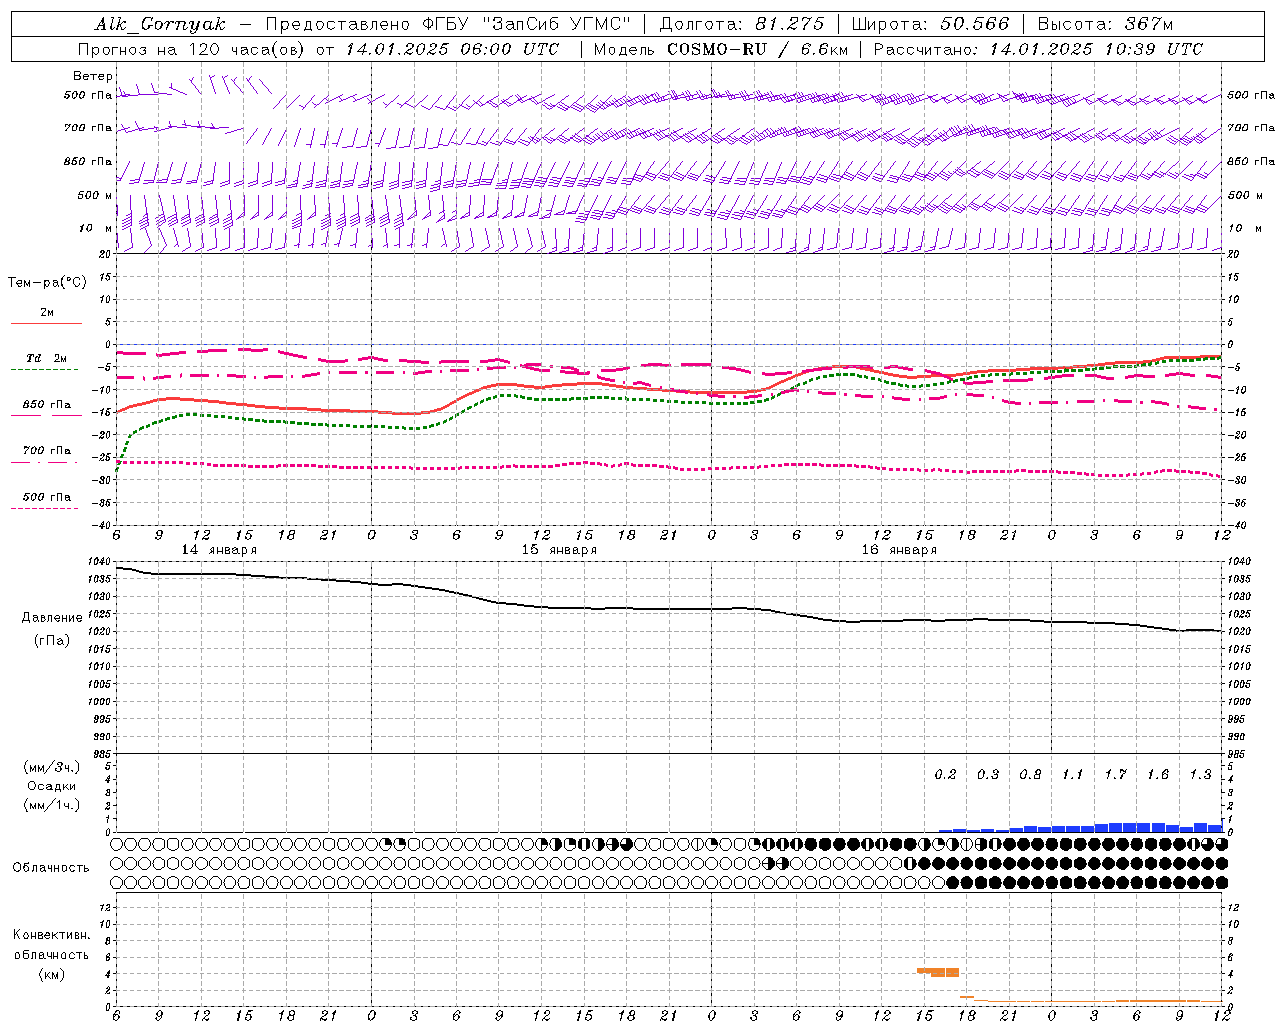
Task: Click the '16 января' date label
Action: 899,550
